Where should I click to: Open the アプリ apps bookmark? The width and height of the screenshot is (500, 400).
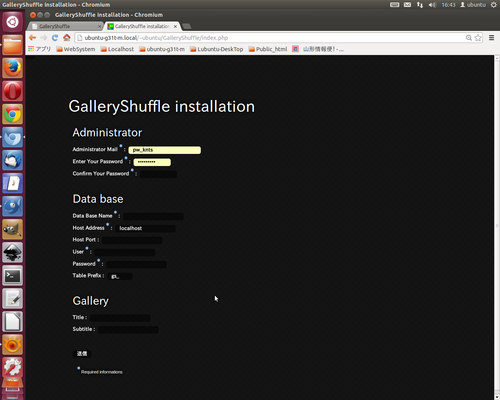point(40,49)
